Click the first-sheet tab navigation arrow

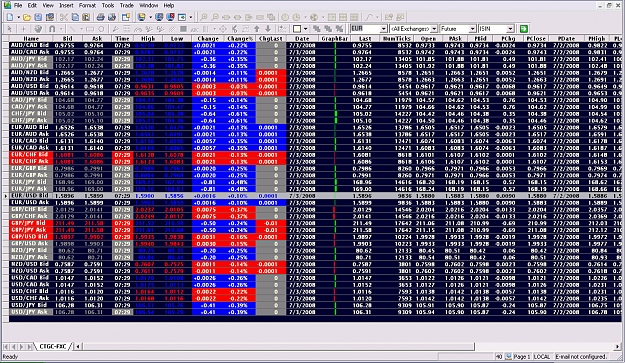coord(6,346)
